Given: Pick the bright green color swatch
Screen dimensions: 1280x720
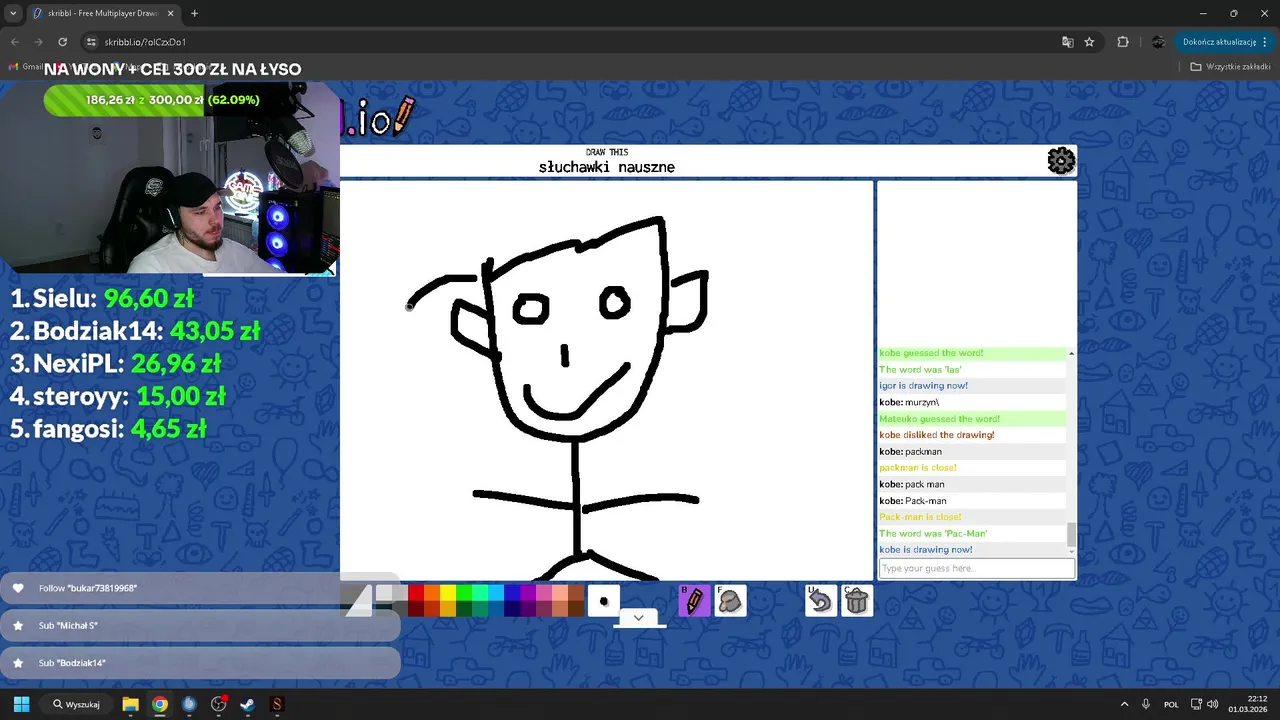Looking at the screenshot, I should pos(464,593).
